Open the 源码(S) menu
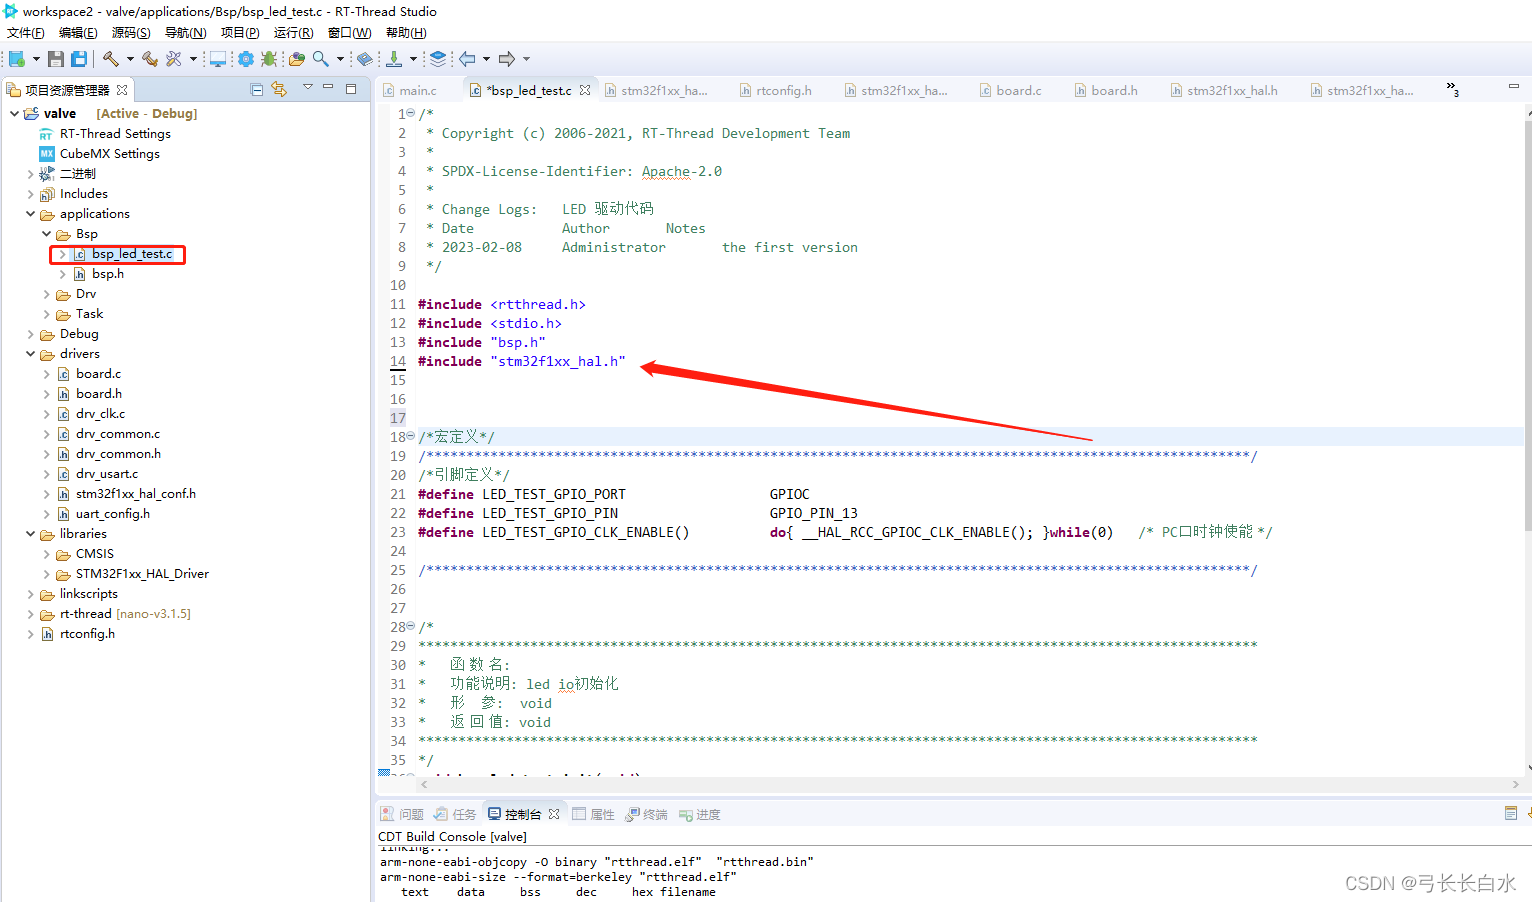 pos(131,33)
